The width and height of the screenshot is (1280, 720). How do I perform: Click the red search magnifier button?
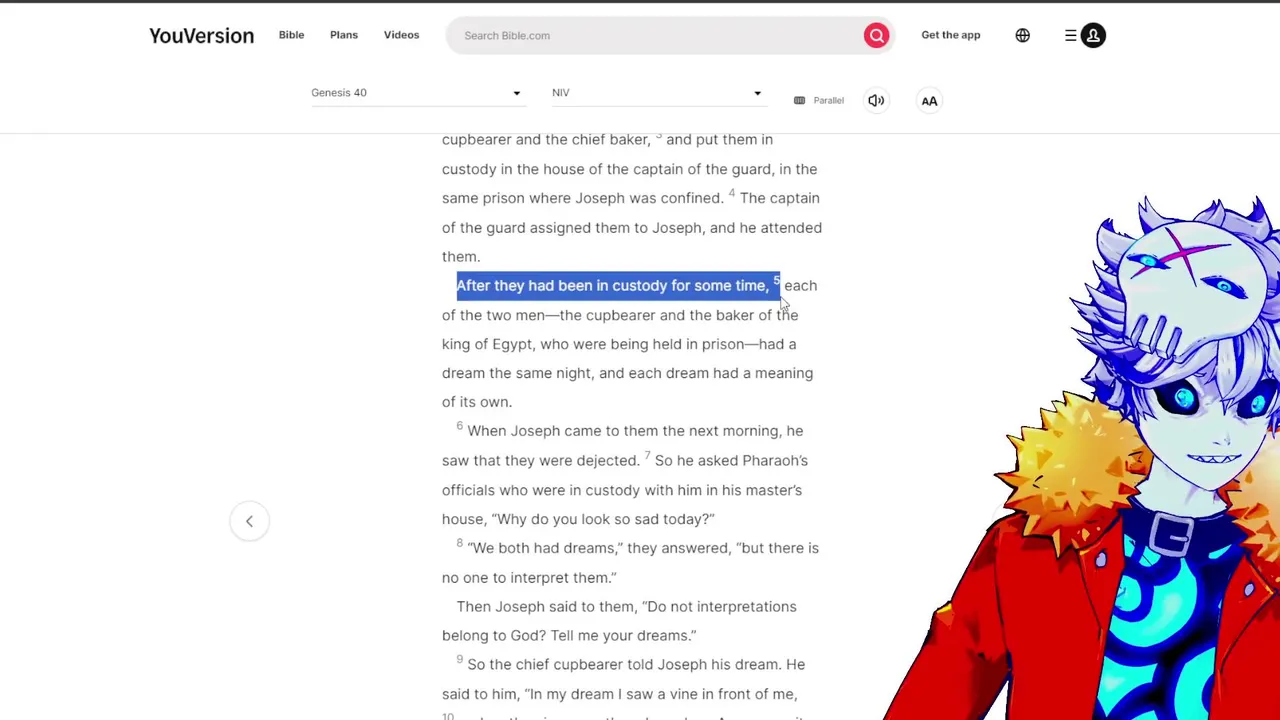[x=876, y=35]
